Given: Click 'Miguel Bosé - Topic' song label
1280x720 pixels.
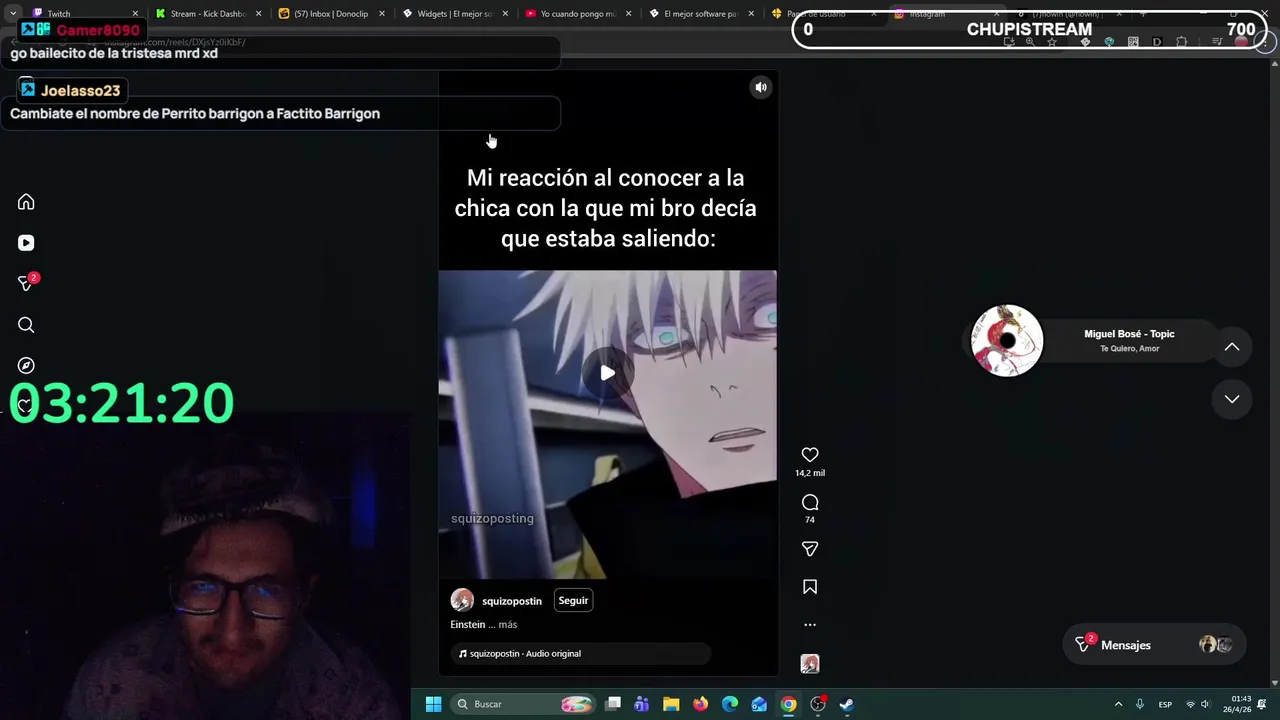Looking at the screenshot, I should point(1129,334).
